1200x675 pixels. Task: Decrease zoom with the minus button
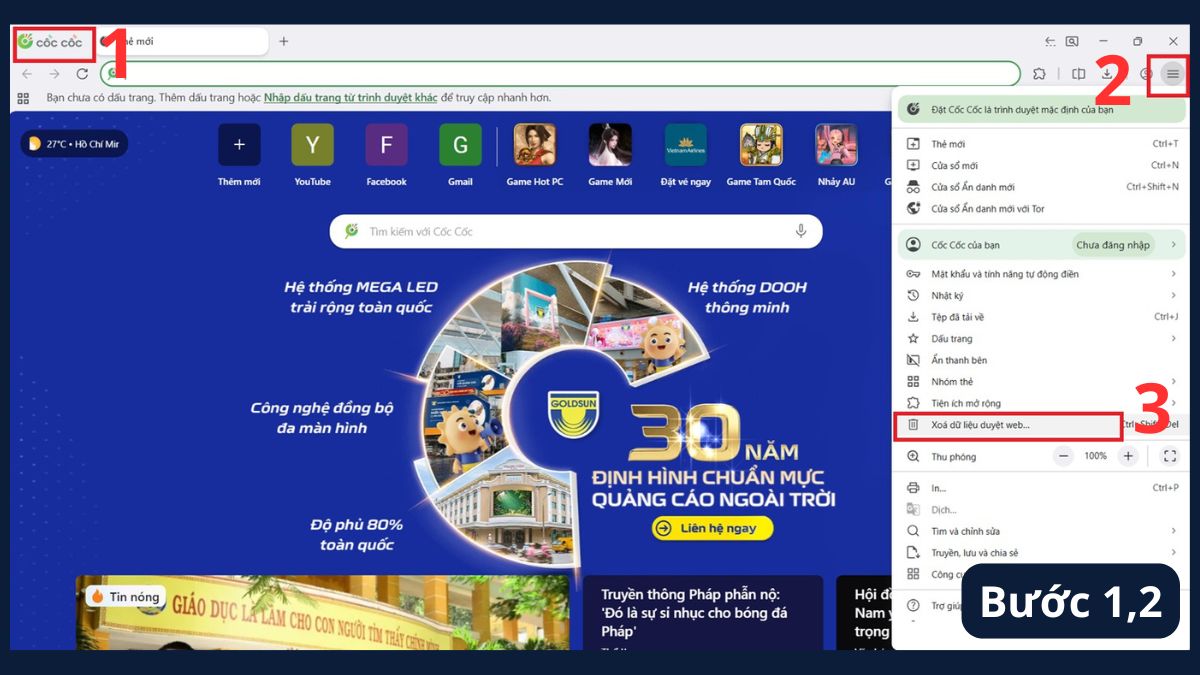coord(1064,456)
